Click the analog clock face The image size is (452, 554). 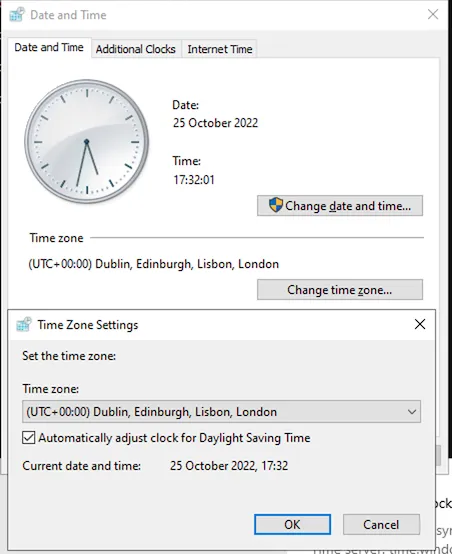[x=87, y=141]
